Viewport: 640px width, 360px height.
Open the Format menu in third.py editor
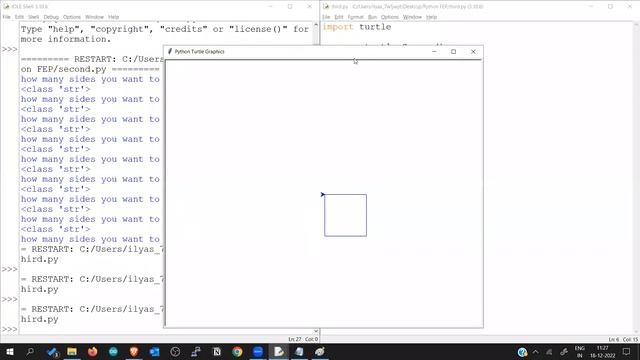pos(356,17)
